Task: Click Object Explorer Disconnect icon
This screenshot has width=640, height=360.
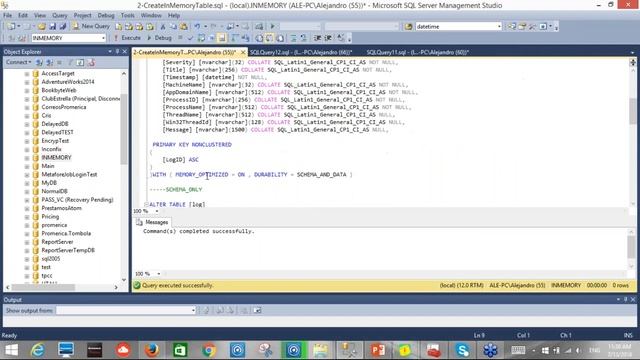Action: point(49,62)
